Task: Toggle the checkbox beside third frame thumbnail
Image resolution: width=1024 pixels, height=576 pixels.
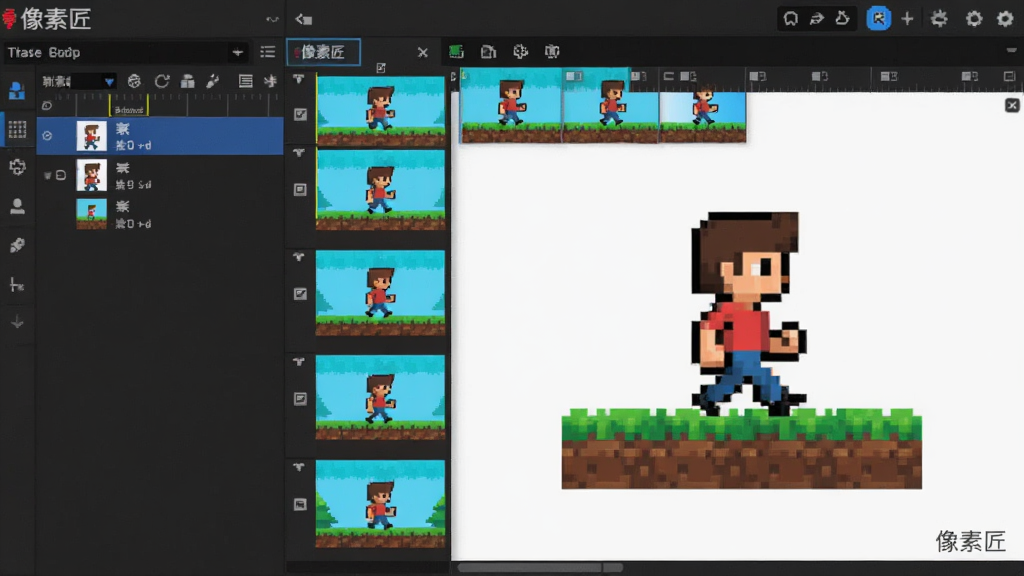Action: coord(300,294)
